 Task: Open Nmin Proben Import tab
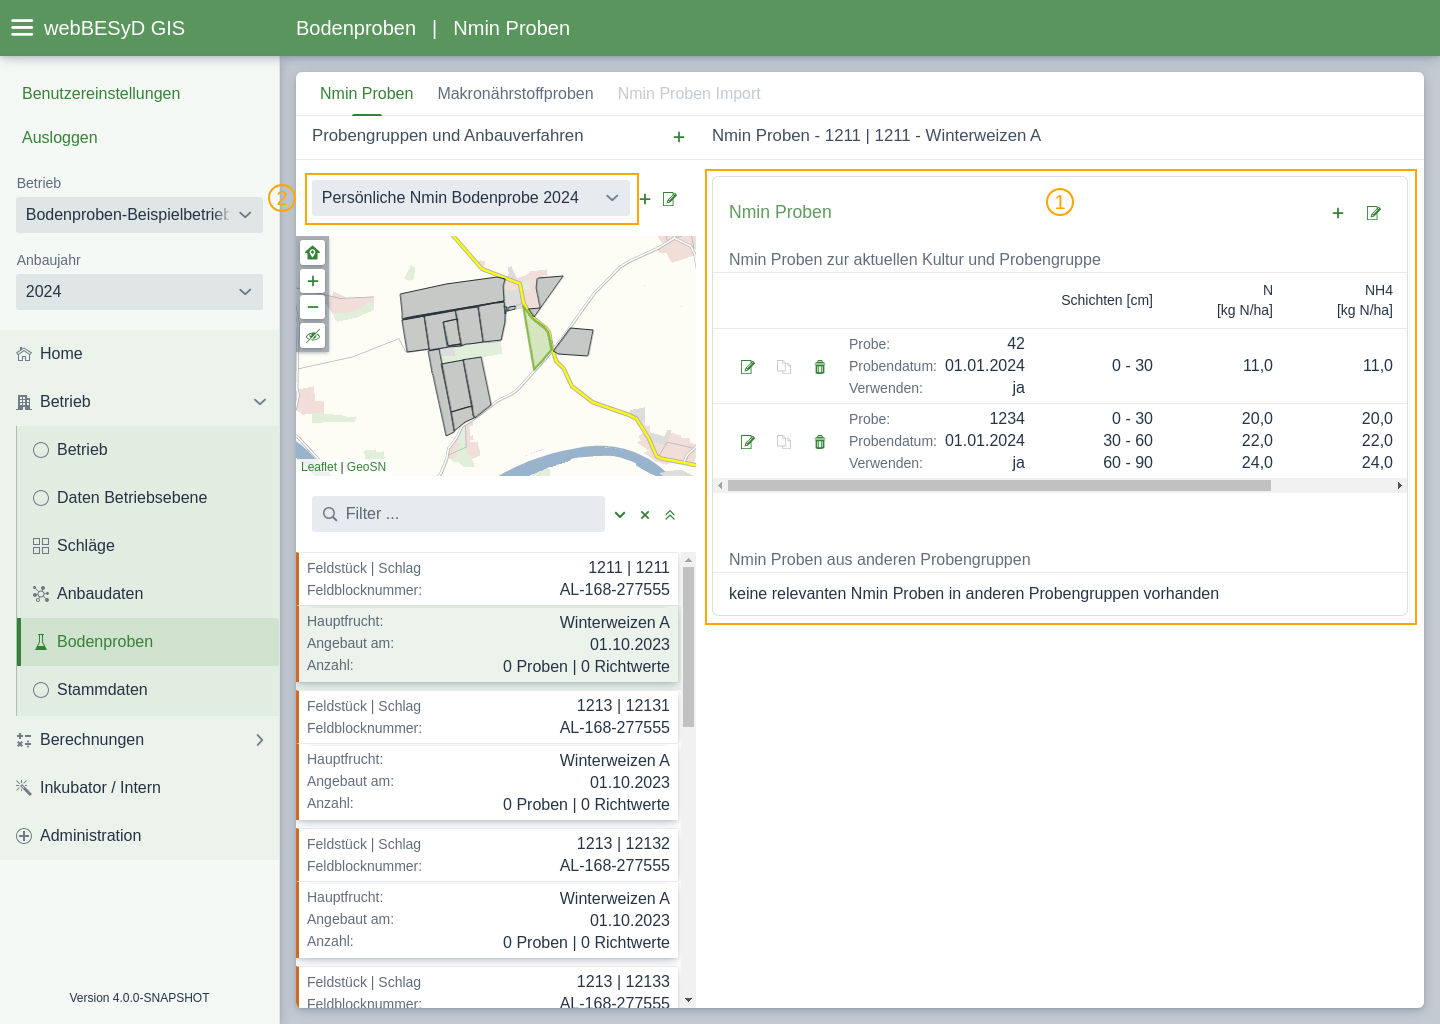pyautogui.click(x=689, y=94)
